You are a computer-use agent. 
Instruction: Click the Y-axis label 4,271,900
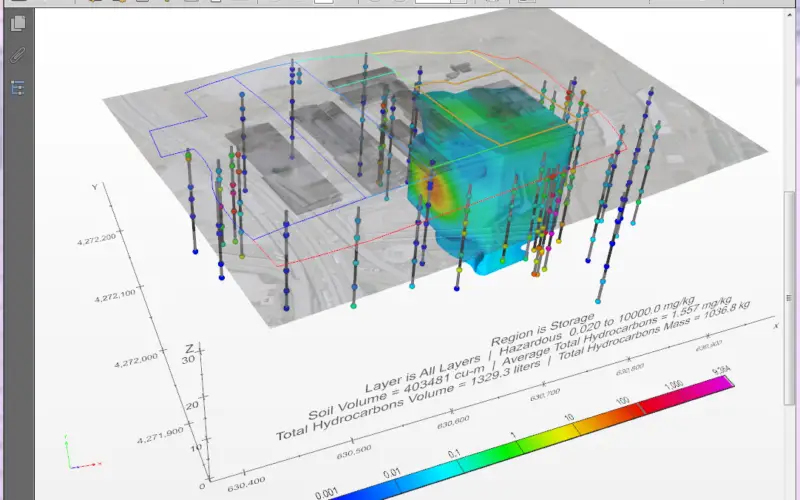[x=160, y=435]
